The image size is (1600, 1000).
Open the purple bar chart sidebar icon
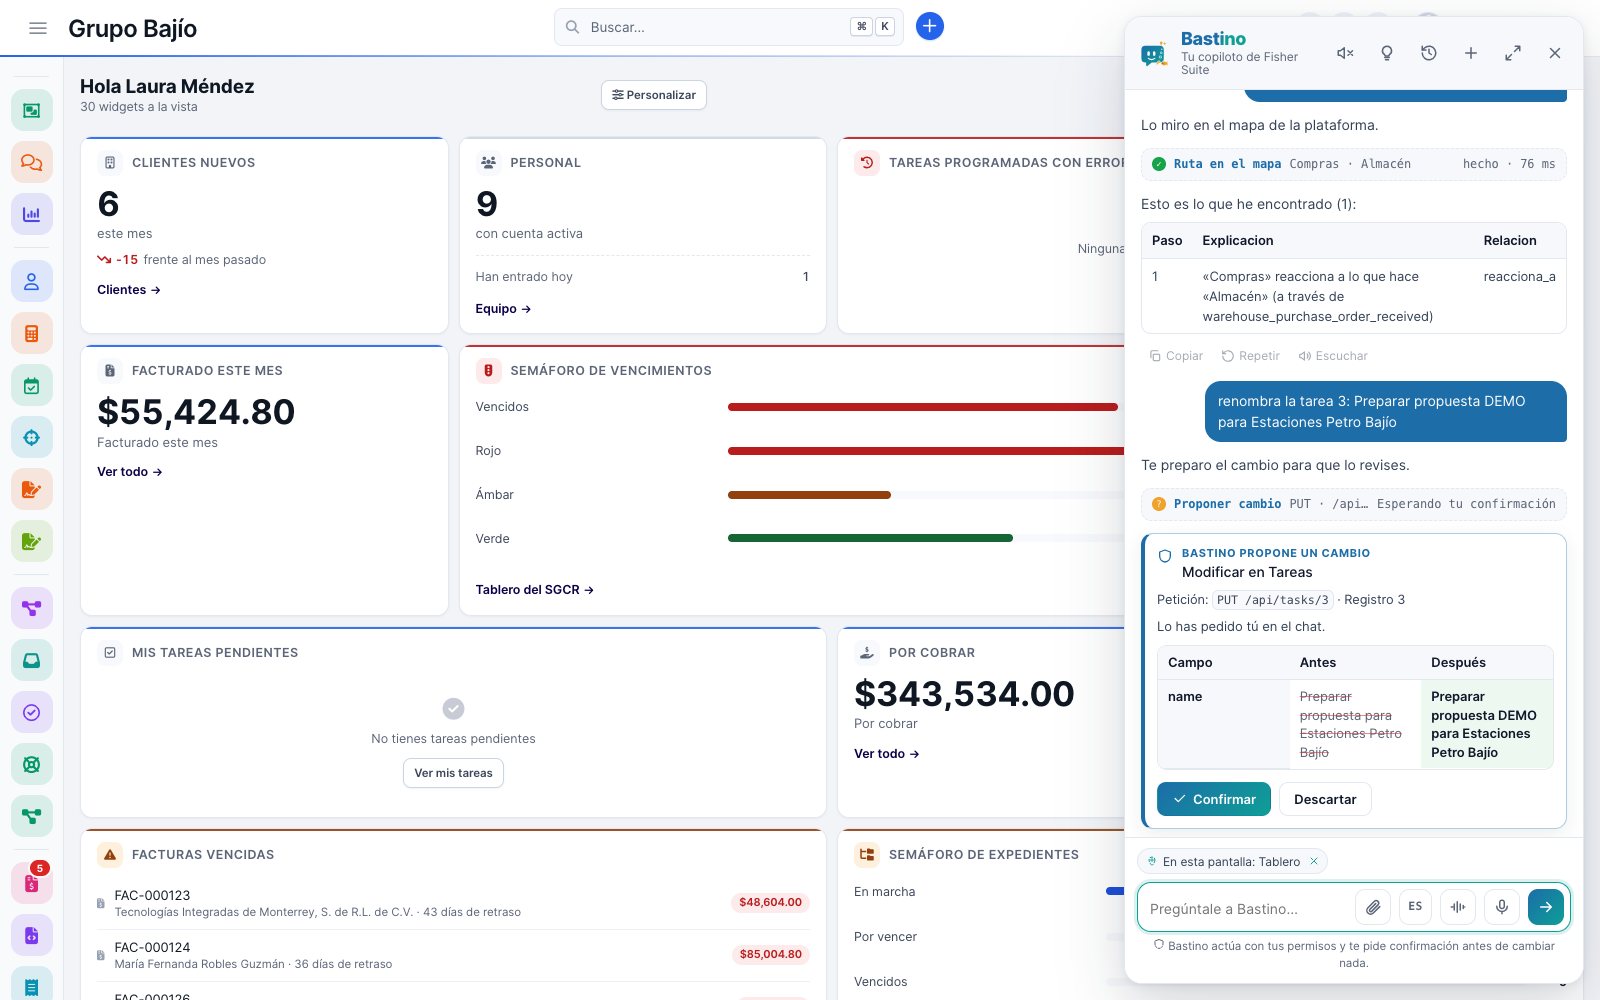[x=32, y=214]
